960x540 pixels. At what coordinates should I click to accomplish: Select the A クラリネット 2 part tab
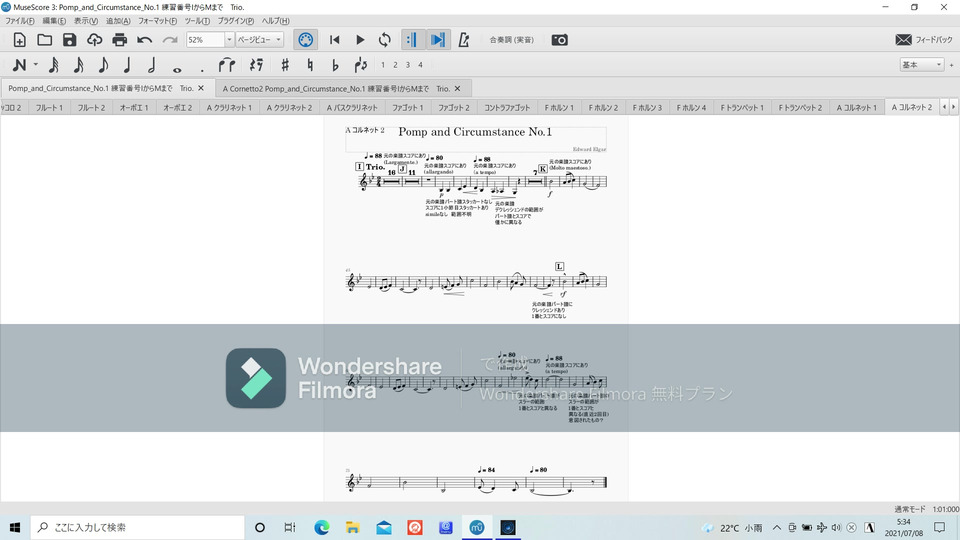click(290, 108)
